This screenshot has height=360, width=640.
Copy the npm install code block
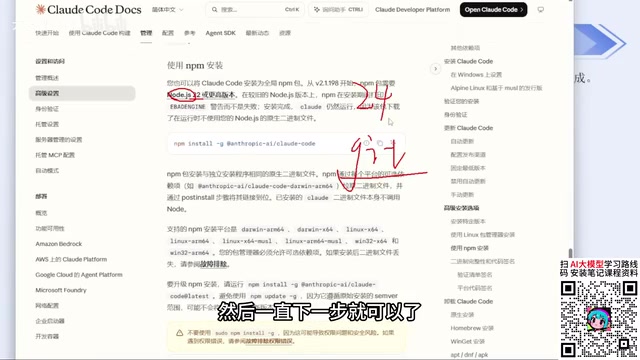[x=380, y=143]
